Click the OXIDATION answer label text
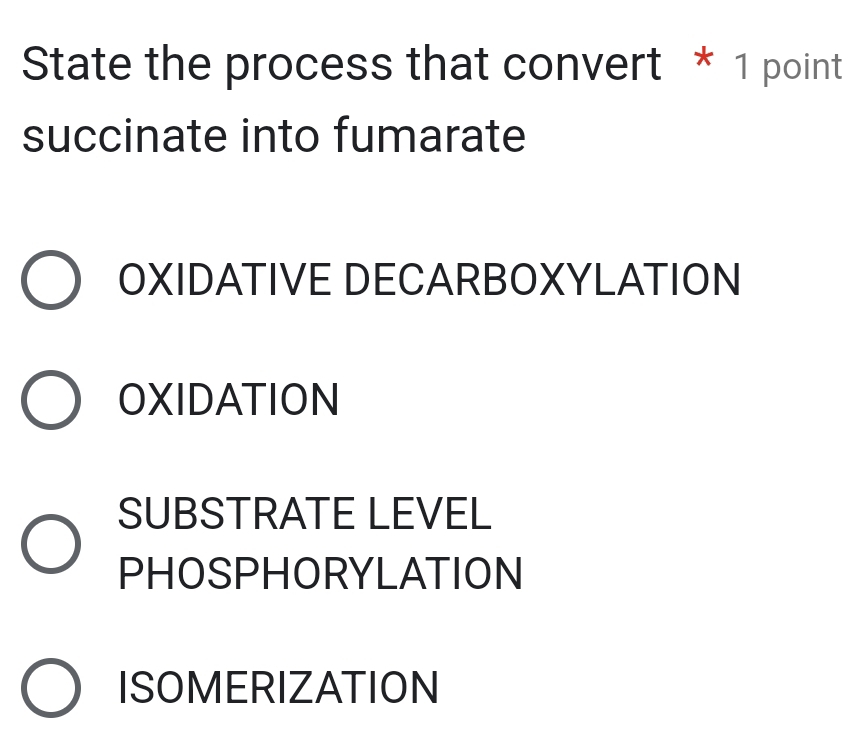The height and width of the screenshot is (756, 853). (x=229, y=399)
